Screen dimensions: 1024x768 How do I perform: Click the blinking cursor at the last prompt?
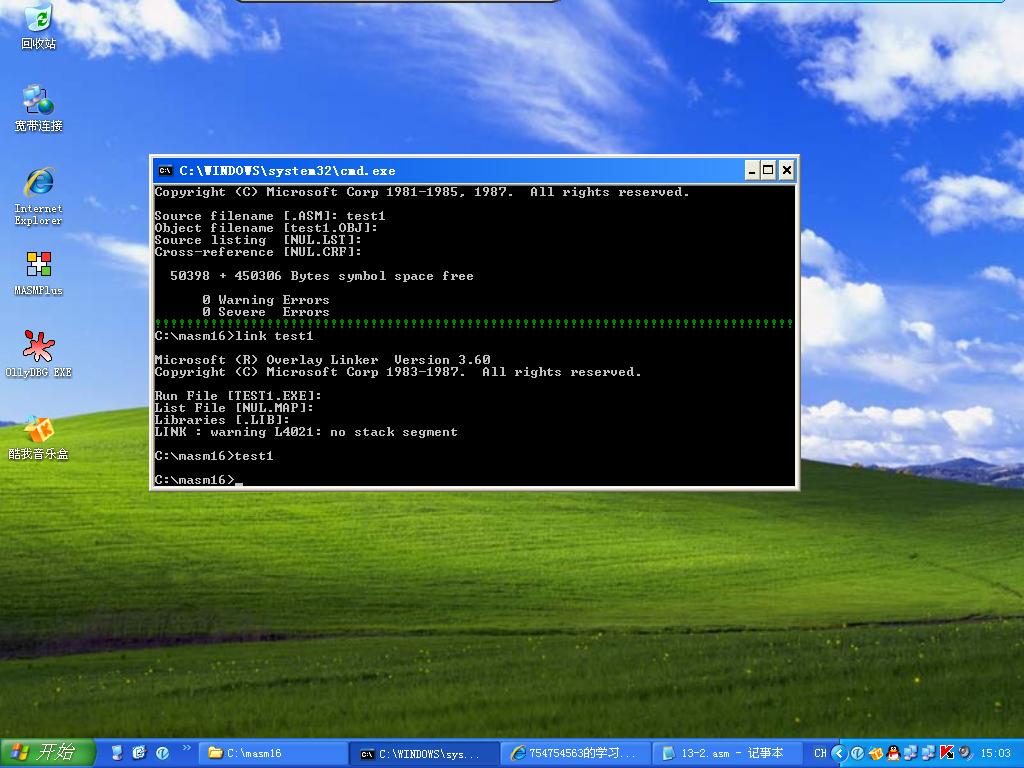(238, 484)
